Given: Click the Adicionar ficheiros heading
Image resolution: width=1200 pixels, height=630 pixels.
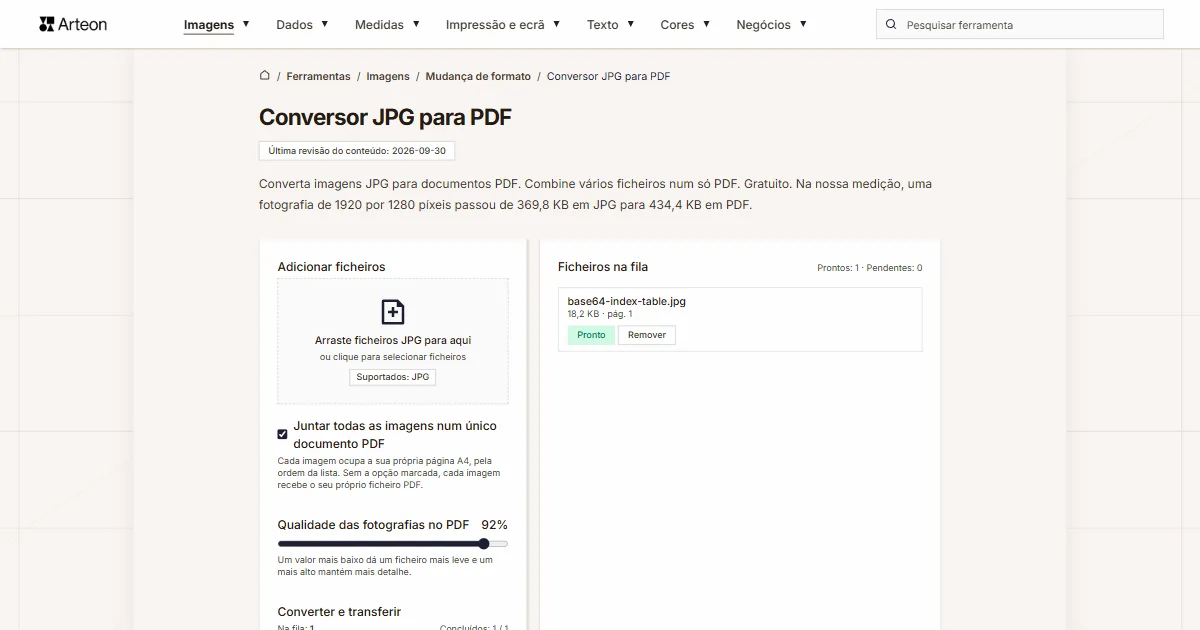Looking at the screenshot, I should pos(331,267).
